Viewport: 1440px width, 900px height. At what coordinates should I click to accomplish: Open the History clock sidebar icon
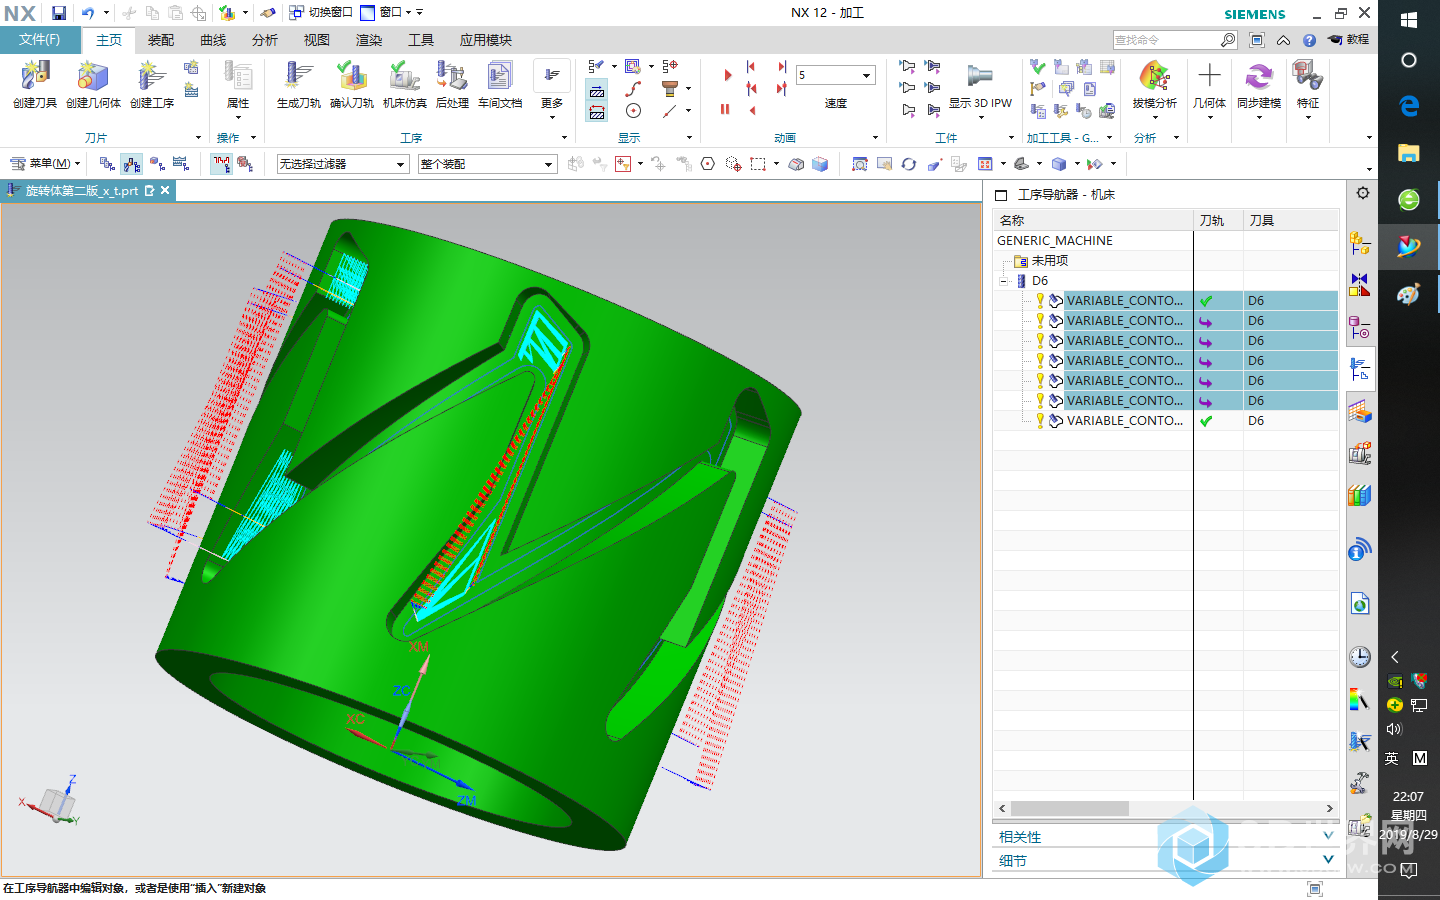pos(1360,656)
